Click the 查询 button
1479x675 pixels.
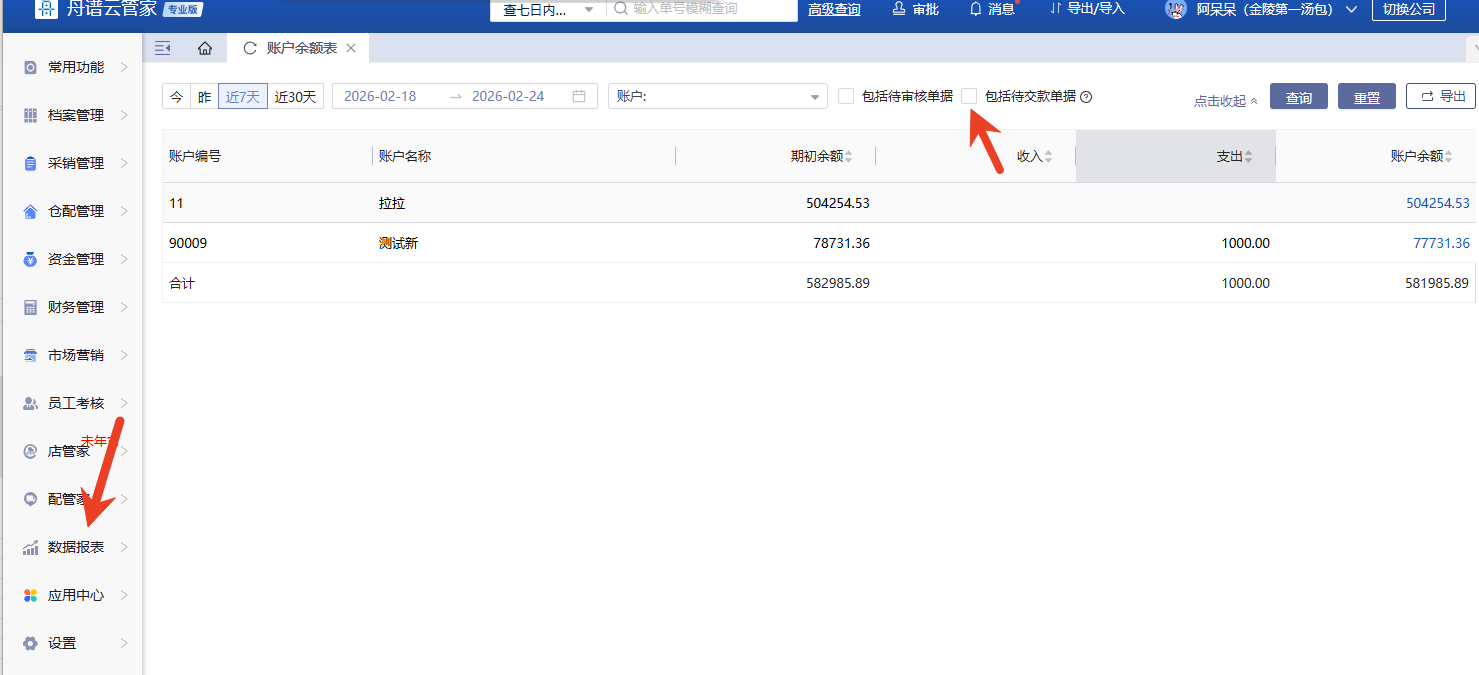pos(1298,97)
